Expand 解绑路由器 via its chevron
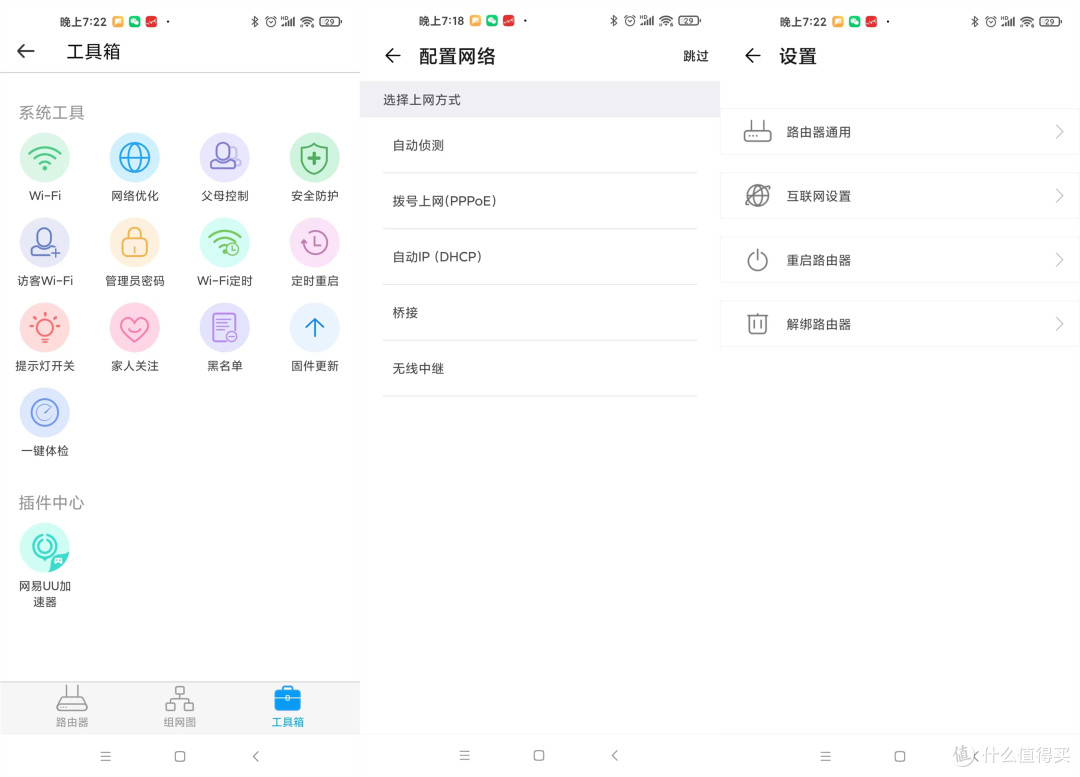The height and width of the screenshot is (777, 1080). [x=1059, y=324]
